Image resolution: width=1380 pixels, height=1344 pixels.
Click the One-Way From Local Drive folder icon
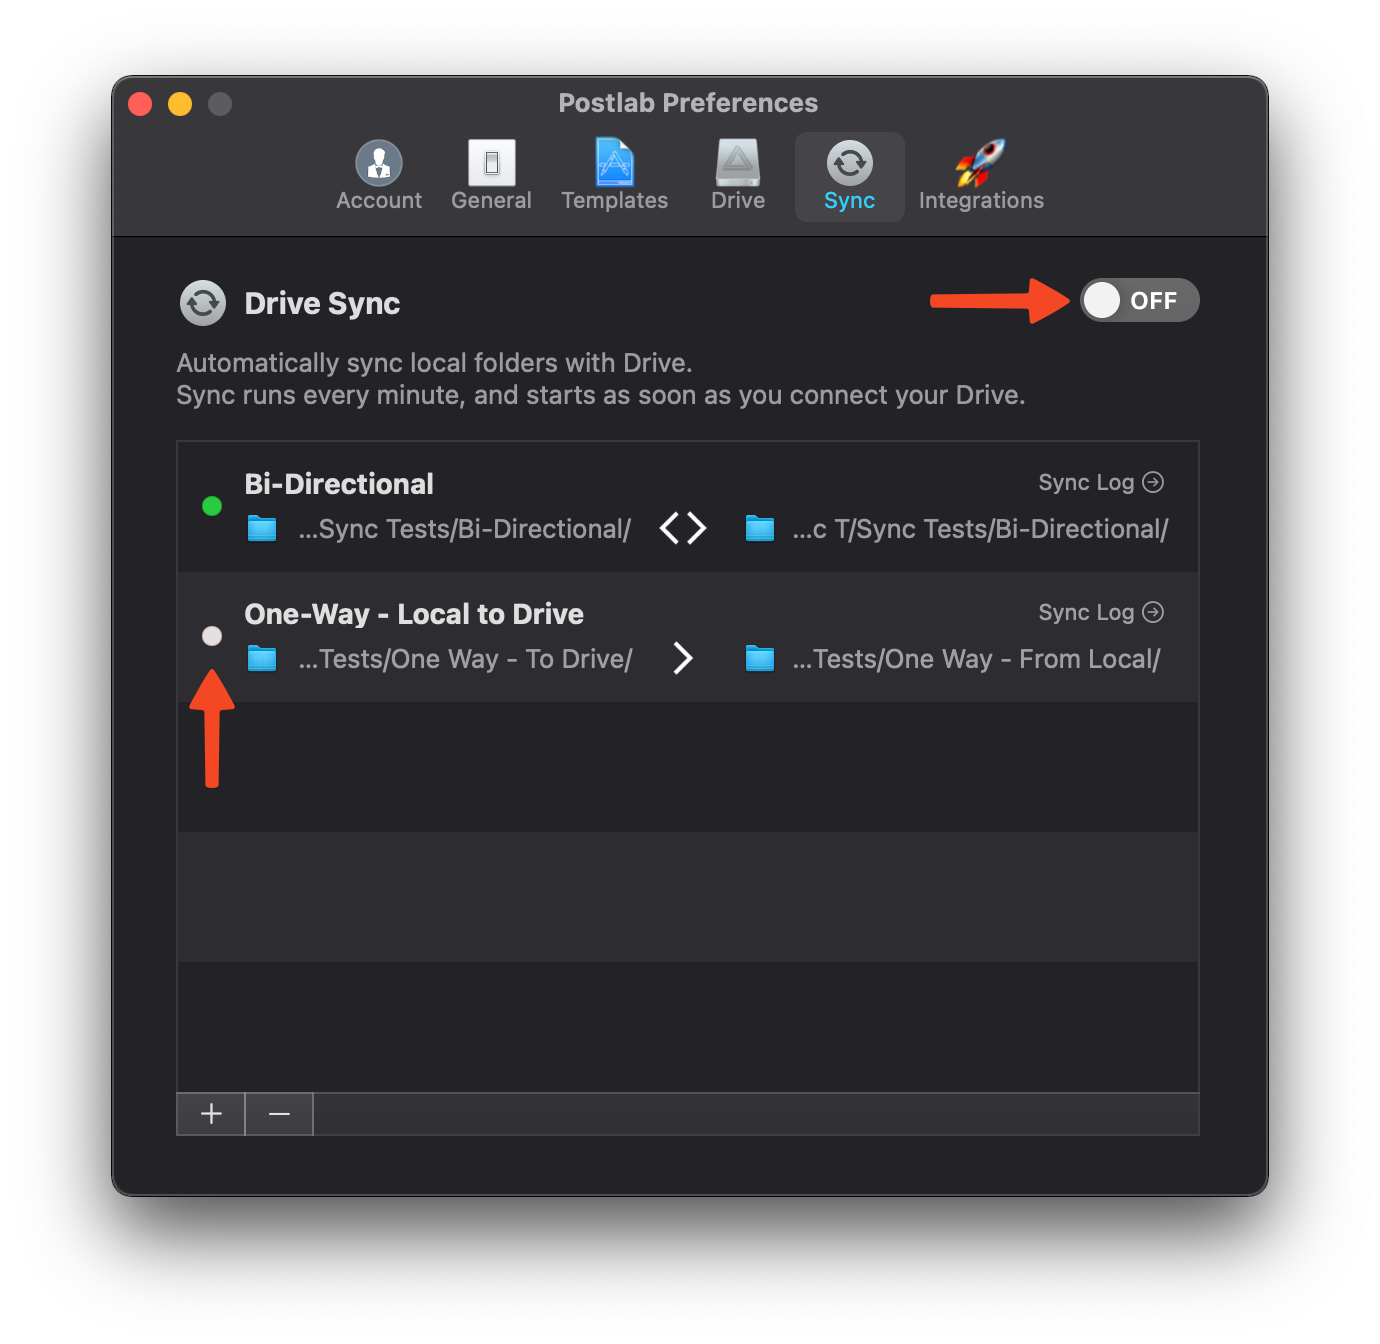(x=760, y=658)
